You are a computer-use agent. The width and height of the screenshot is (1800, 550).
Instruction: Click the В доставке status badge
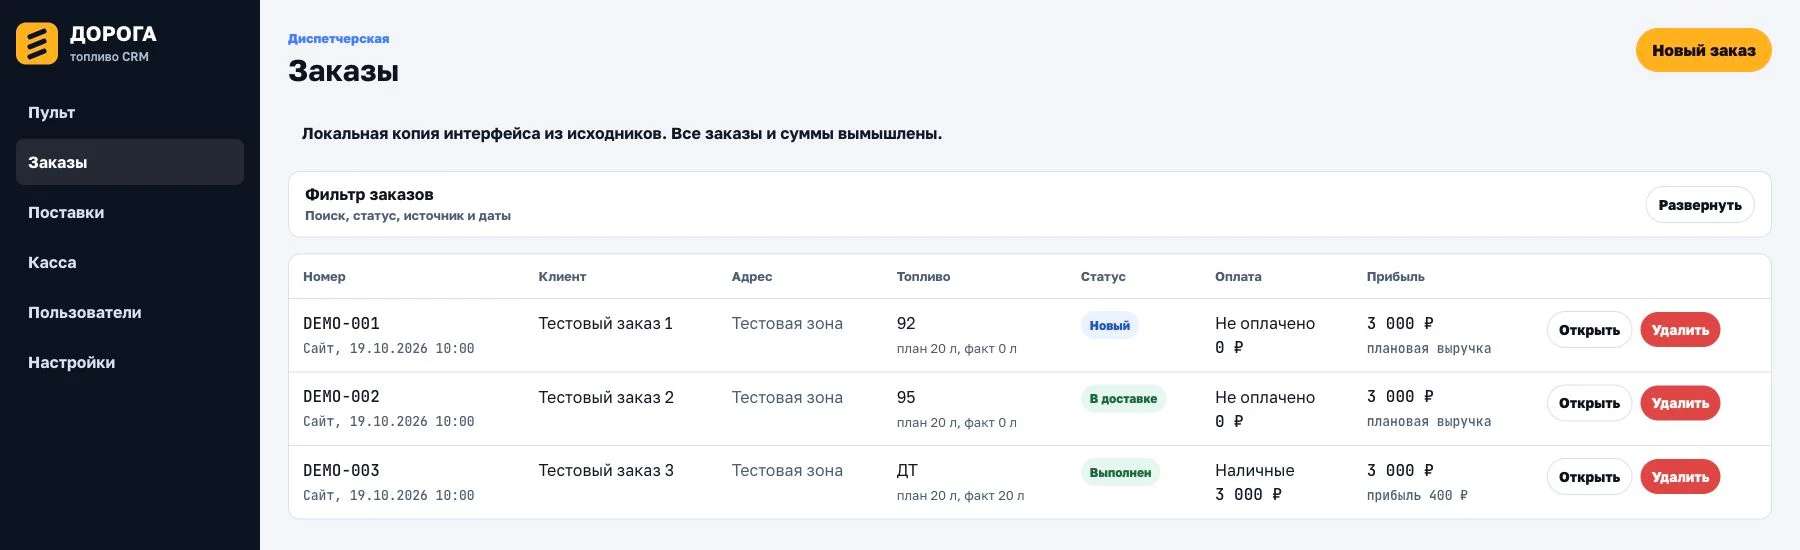(1123, 398)
